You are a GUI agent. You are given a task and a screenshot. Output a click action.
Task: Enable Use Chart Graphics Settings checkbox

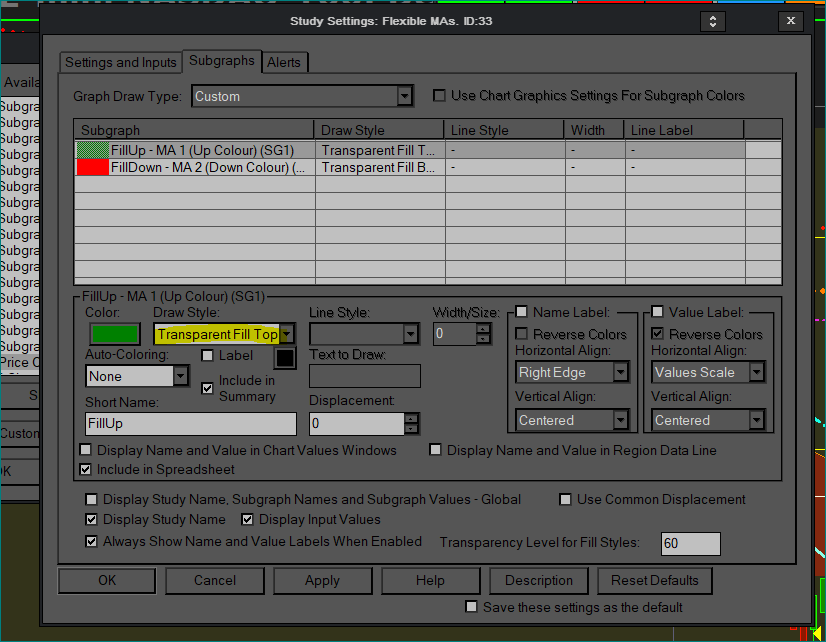tap(439, 96)
